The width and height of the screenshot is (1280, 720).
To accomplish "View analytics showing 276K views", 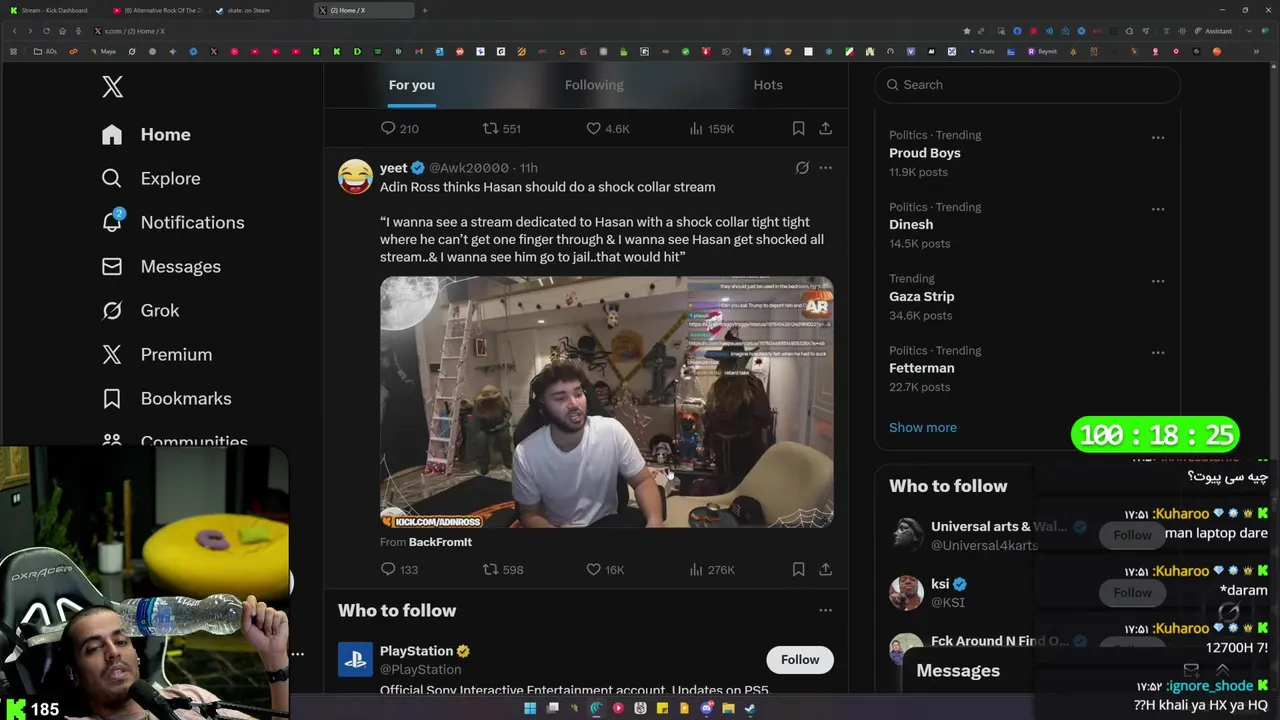I will [x=712, y=570].
